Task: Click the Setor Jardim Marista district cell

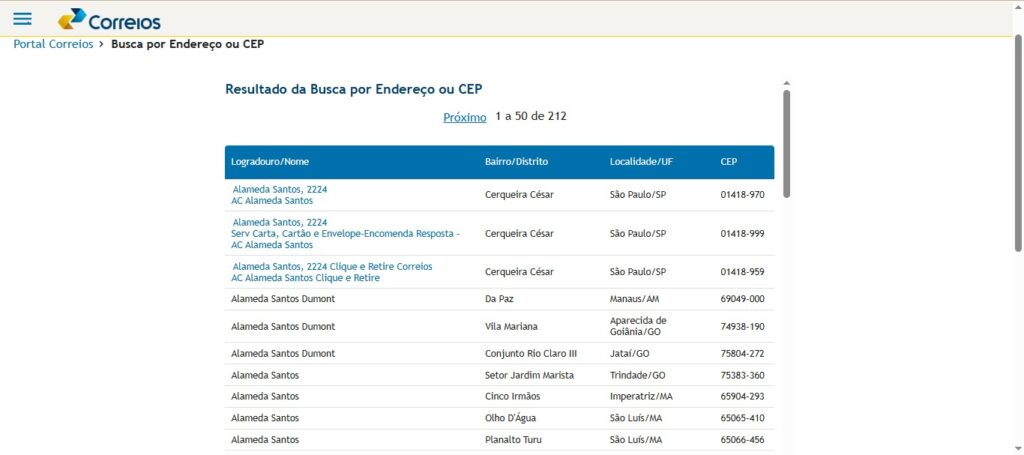Action: point(529,375)
